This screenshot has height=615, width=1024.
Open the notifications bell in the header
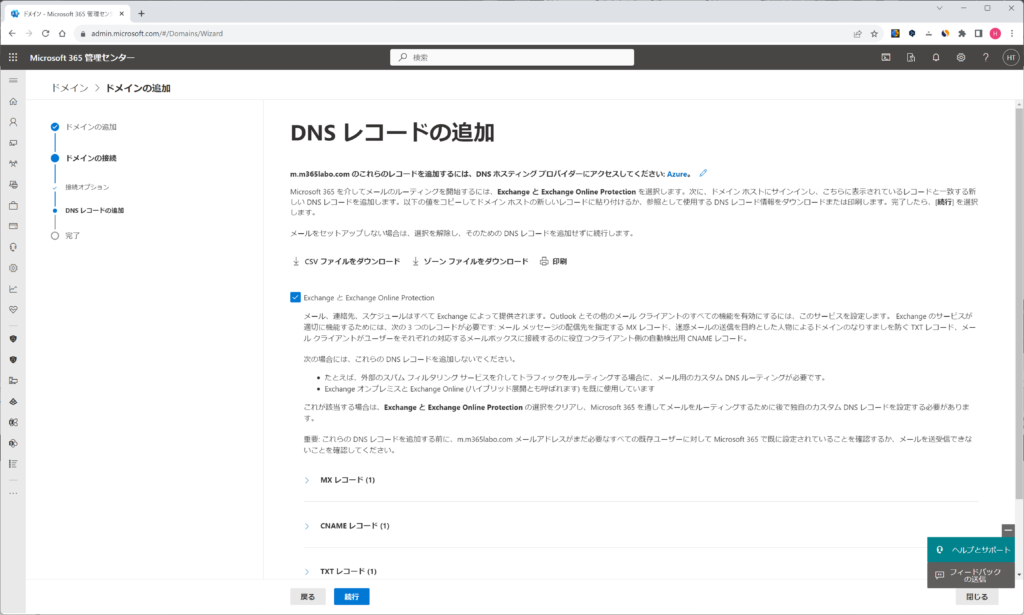[x=936, y=57]
